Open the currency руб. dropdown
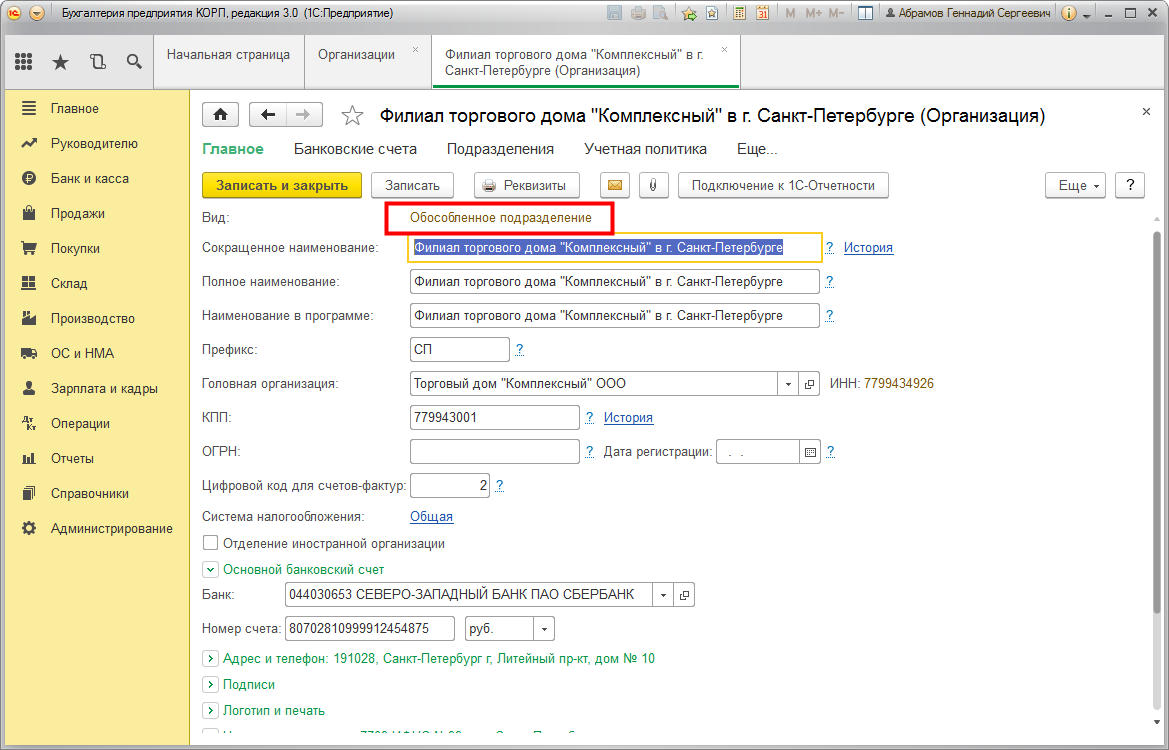Screen dimensions: 1169x750 pyautogui.click(x=544, y=628)
